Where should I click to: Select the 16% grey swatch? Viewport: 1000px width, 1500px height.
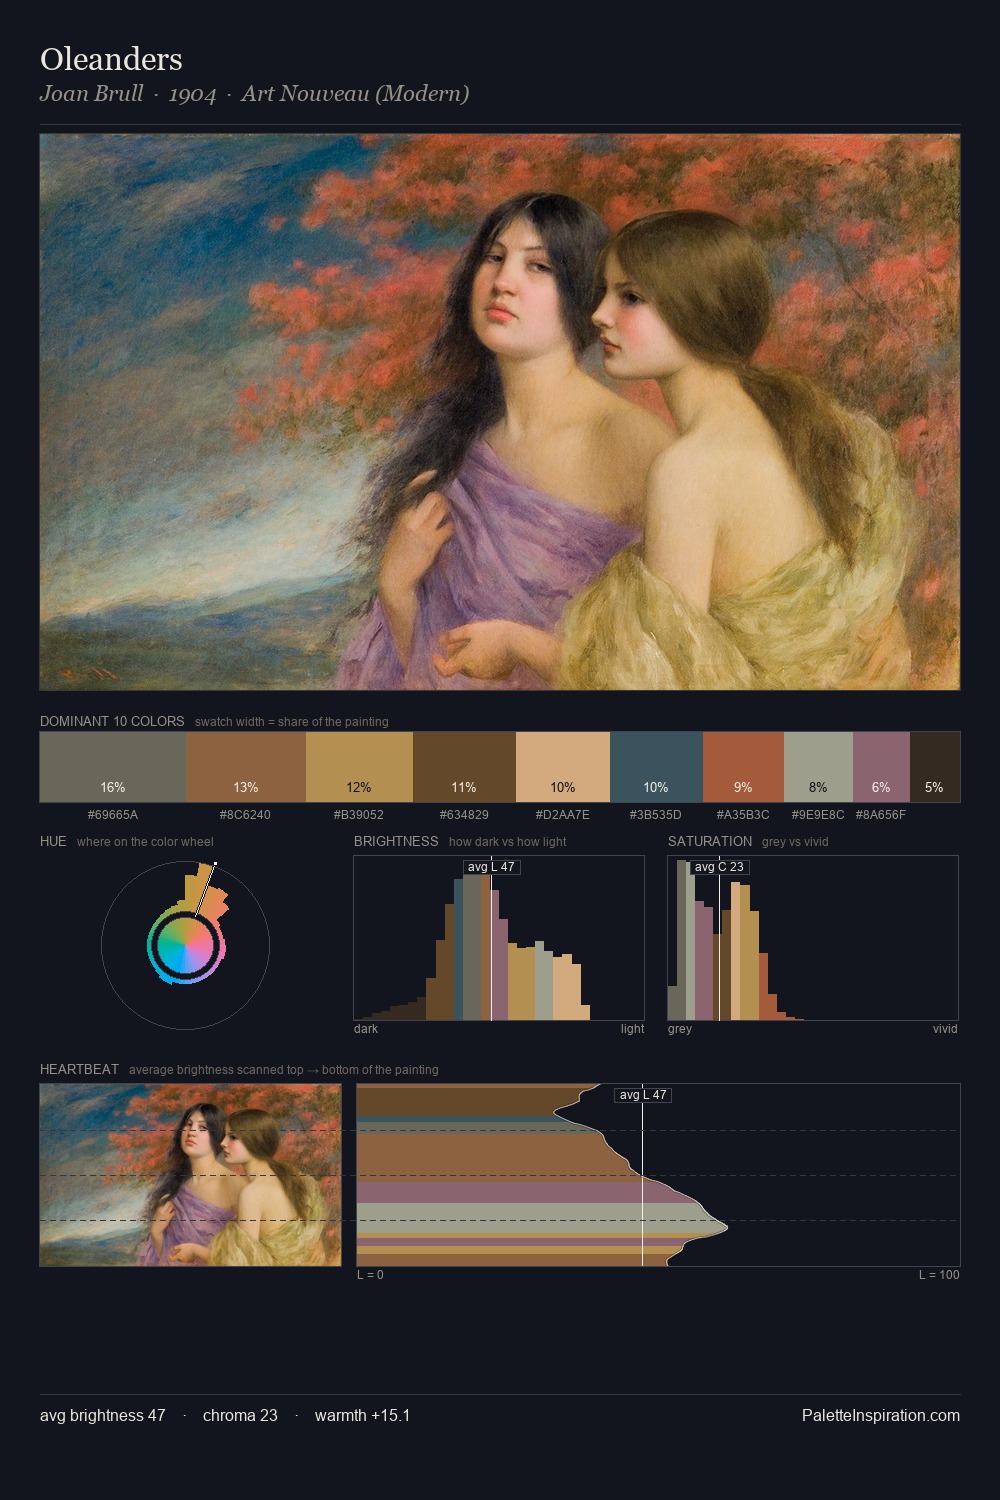(x=113, y=767)
